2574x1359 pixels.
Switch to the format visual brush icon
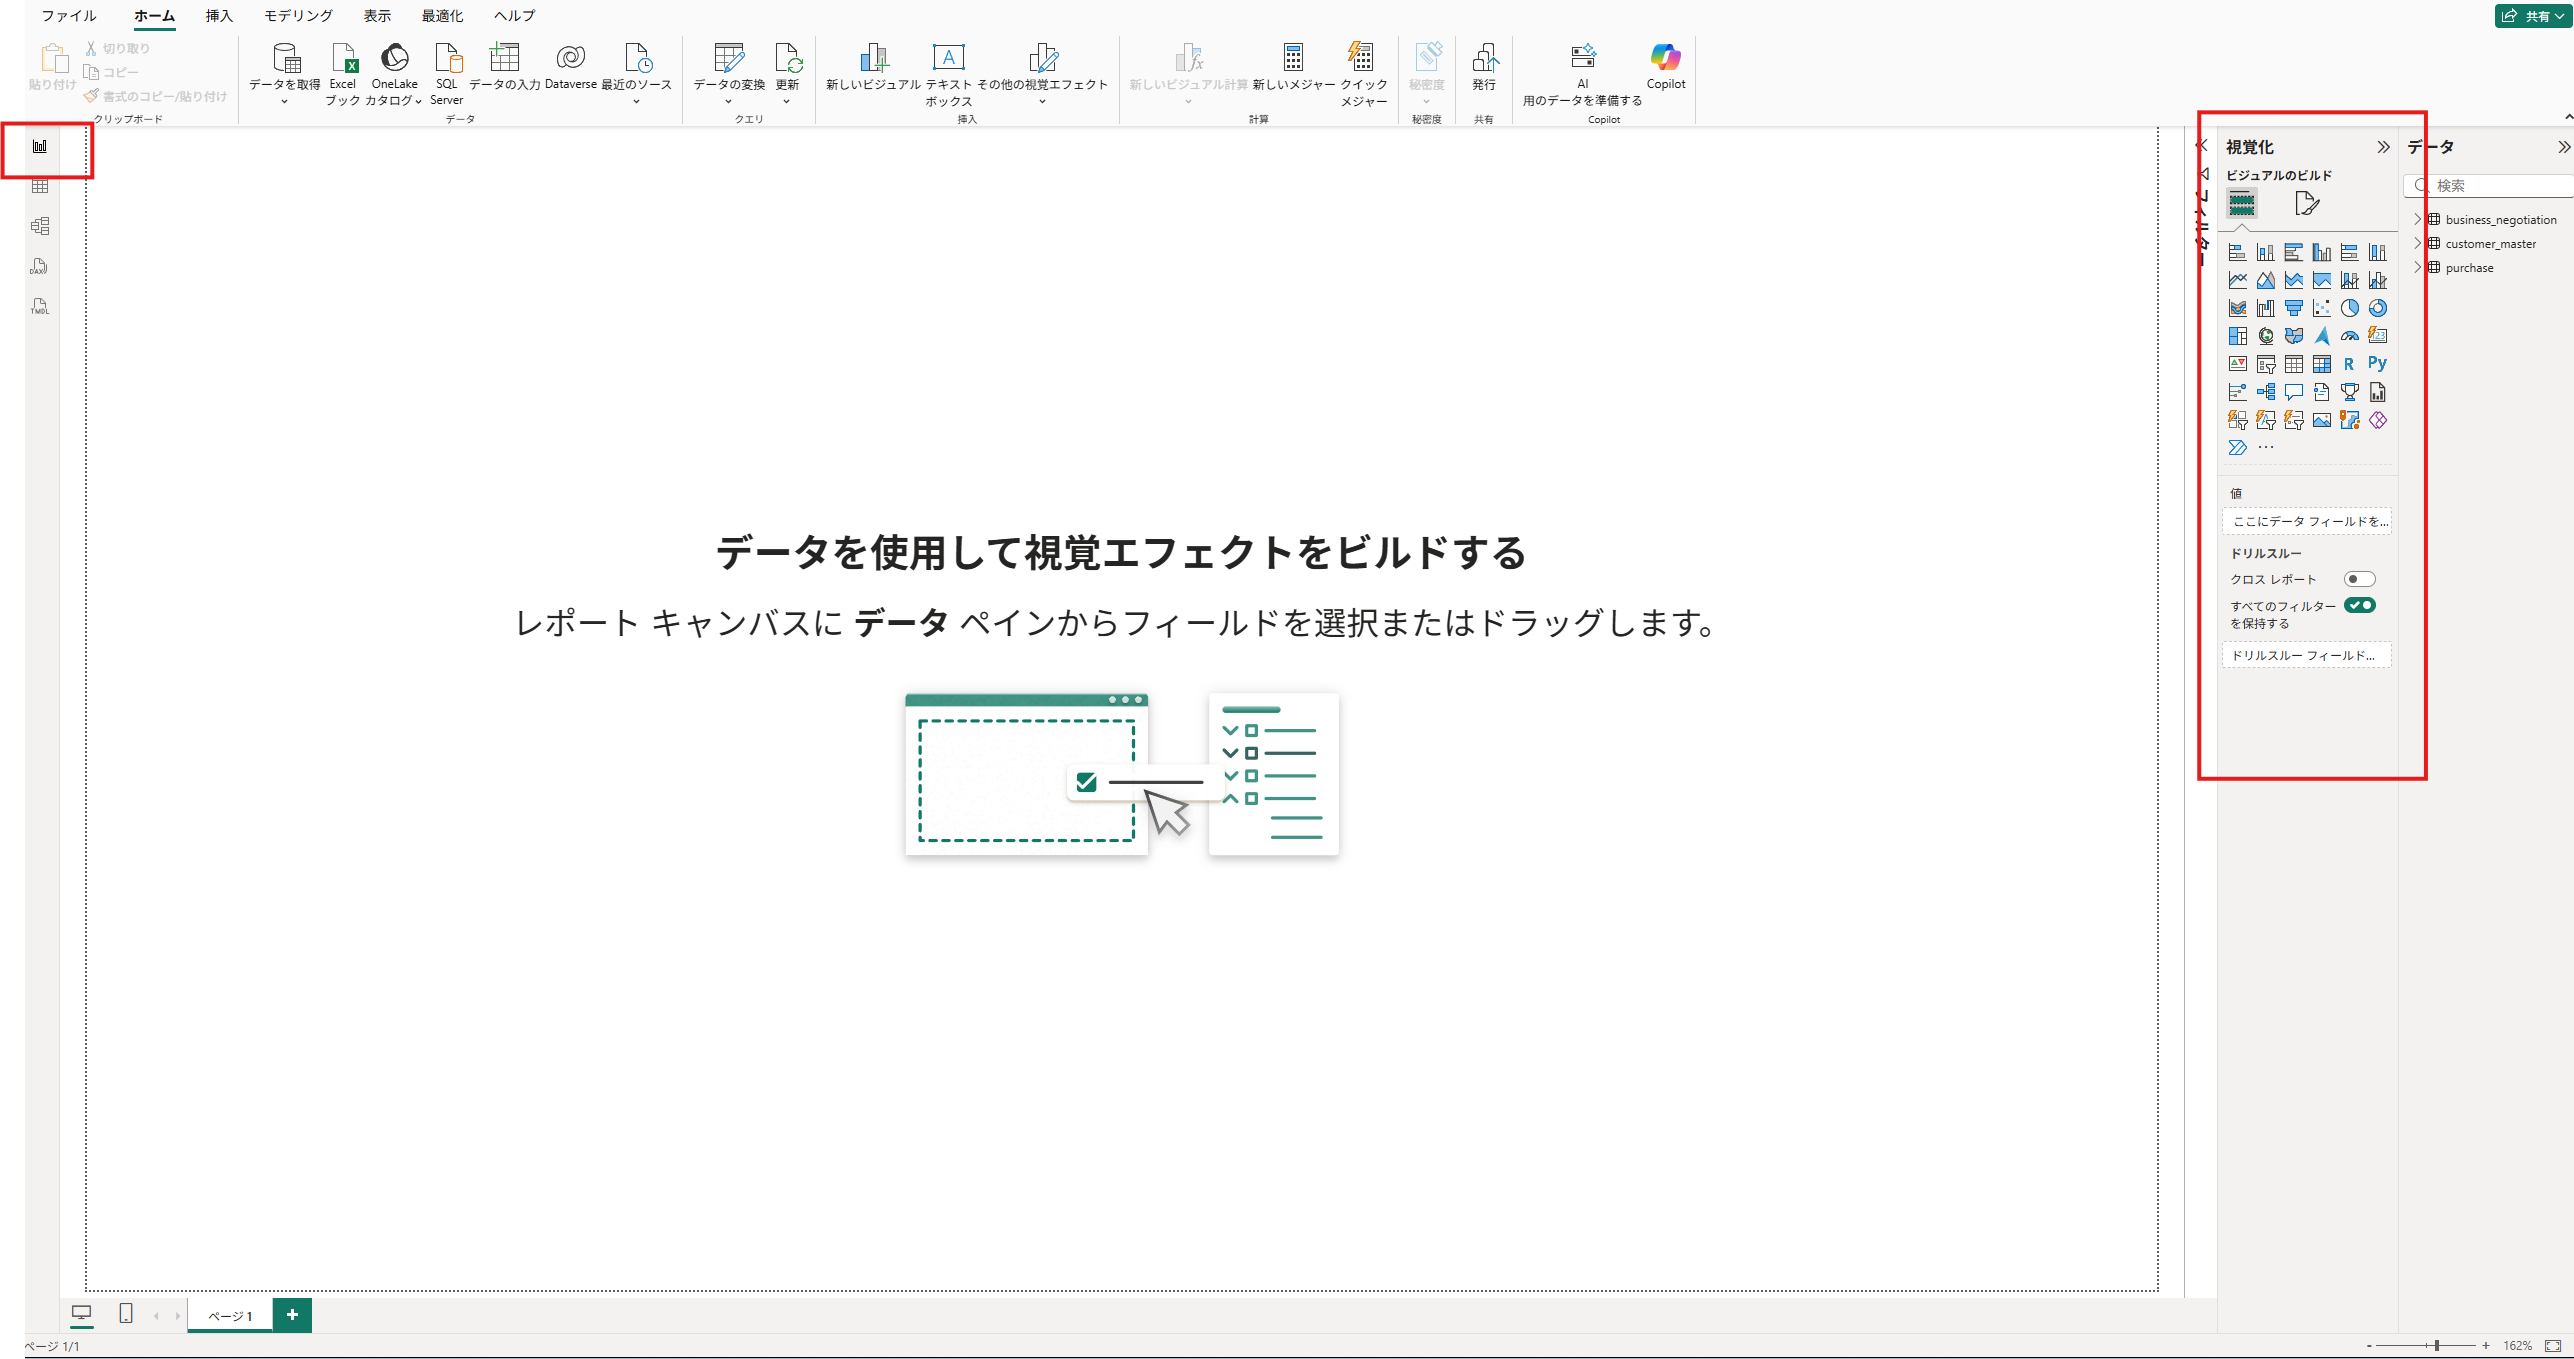(x=2306, y=204)
